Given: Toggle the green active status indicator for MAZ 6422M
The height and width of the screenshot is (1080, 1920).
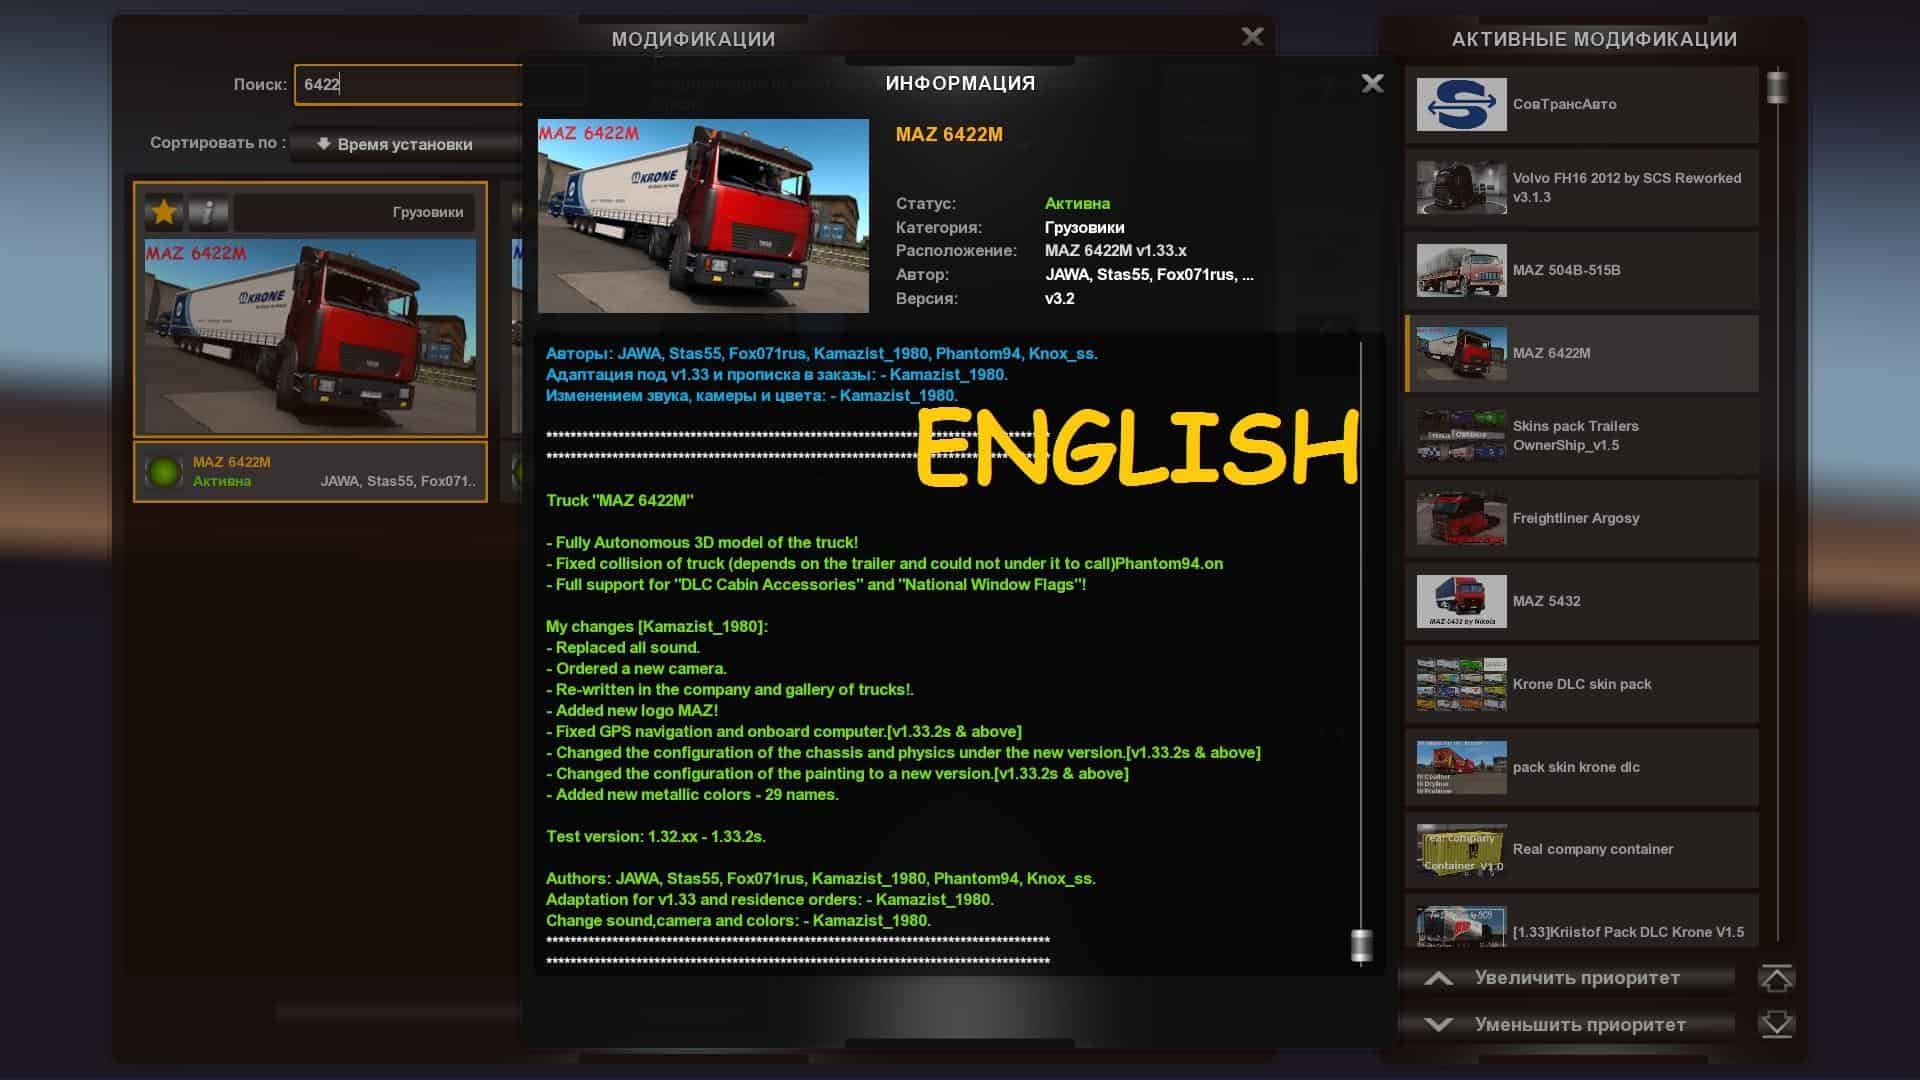Looking at the screenshot, I should [163, 472].
